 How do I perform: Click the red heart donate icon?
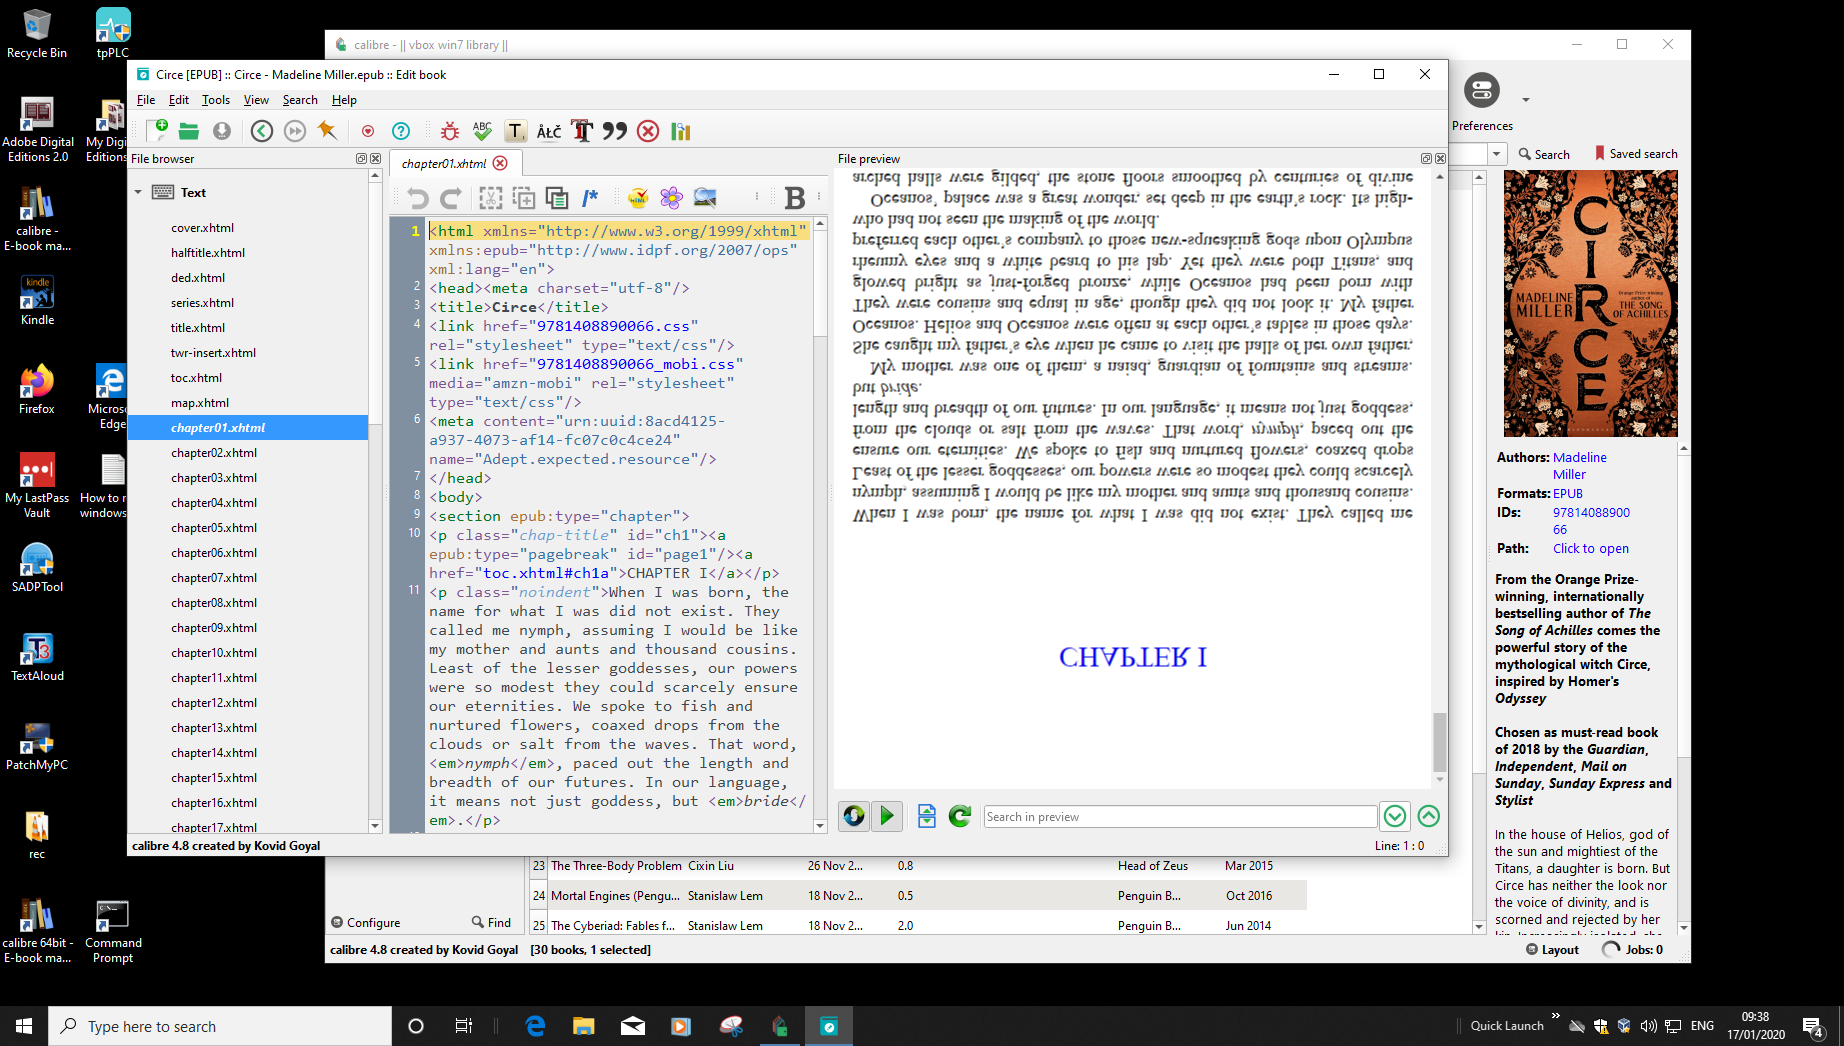tap(368, 131)
